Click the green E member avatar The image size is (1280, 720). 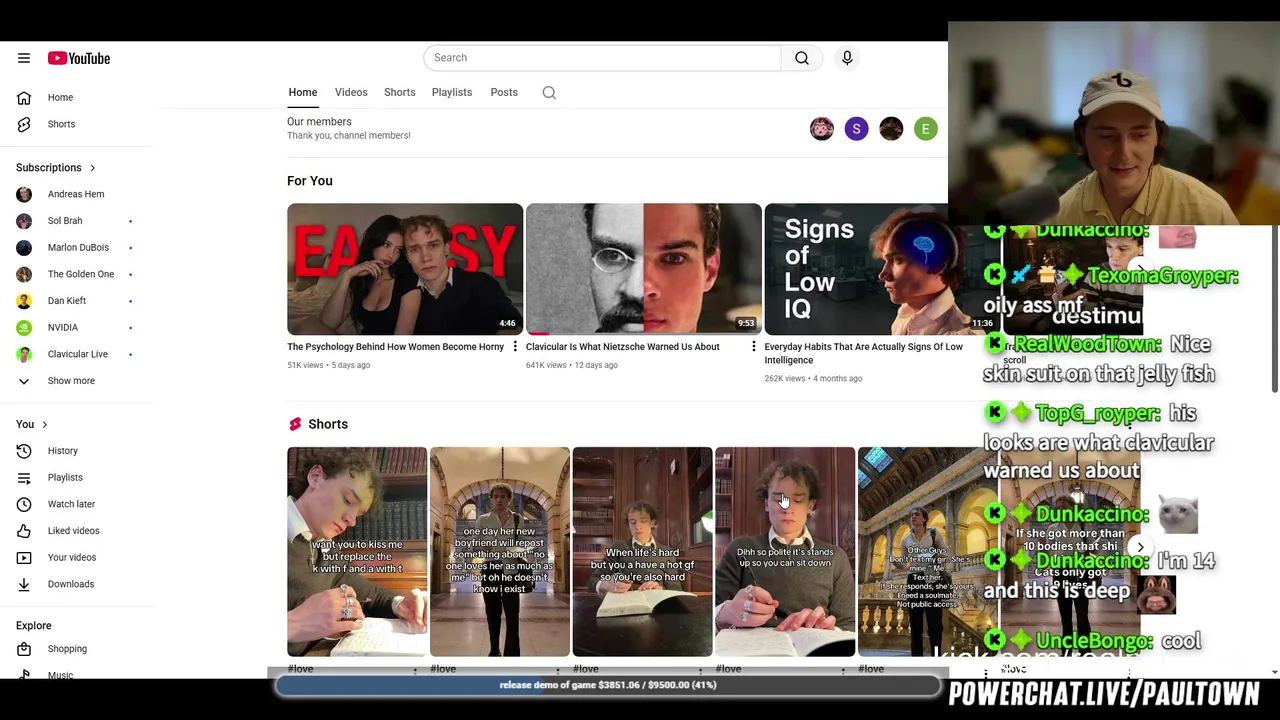[x=925, y=129]
